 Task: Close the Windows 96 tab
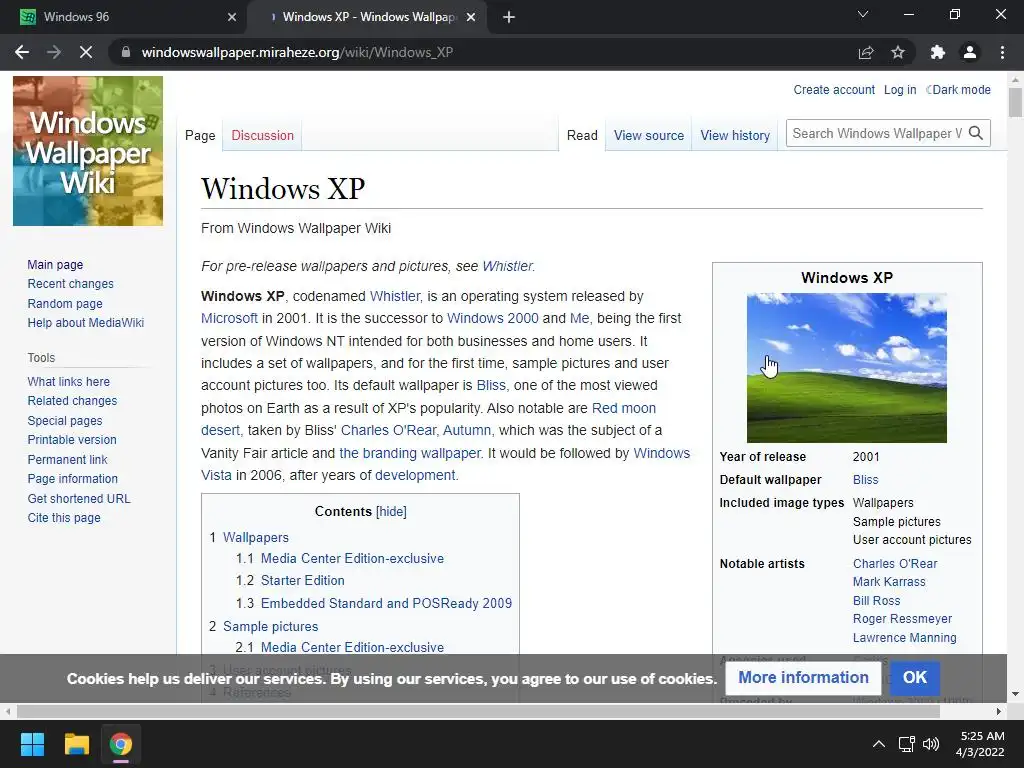point(232,17)
